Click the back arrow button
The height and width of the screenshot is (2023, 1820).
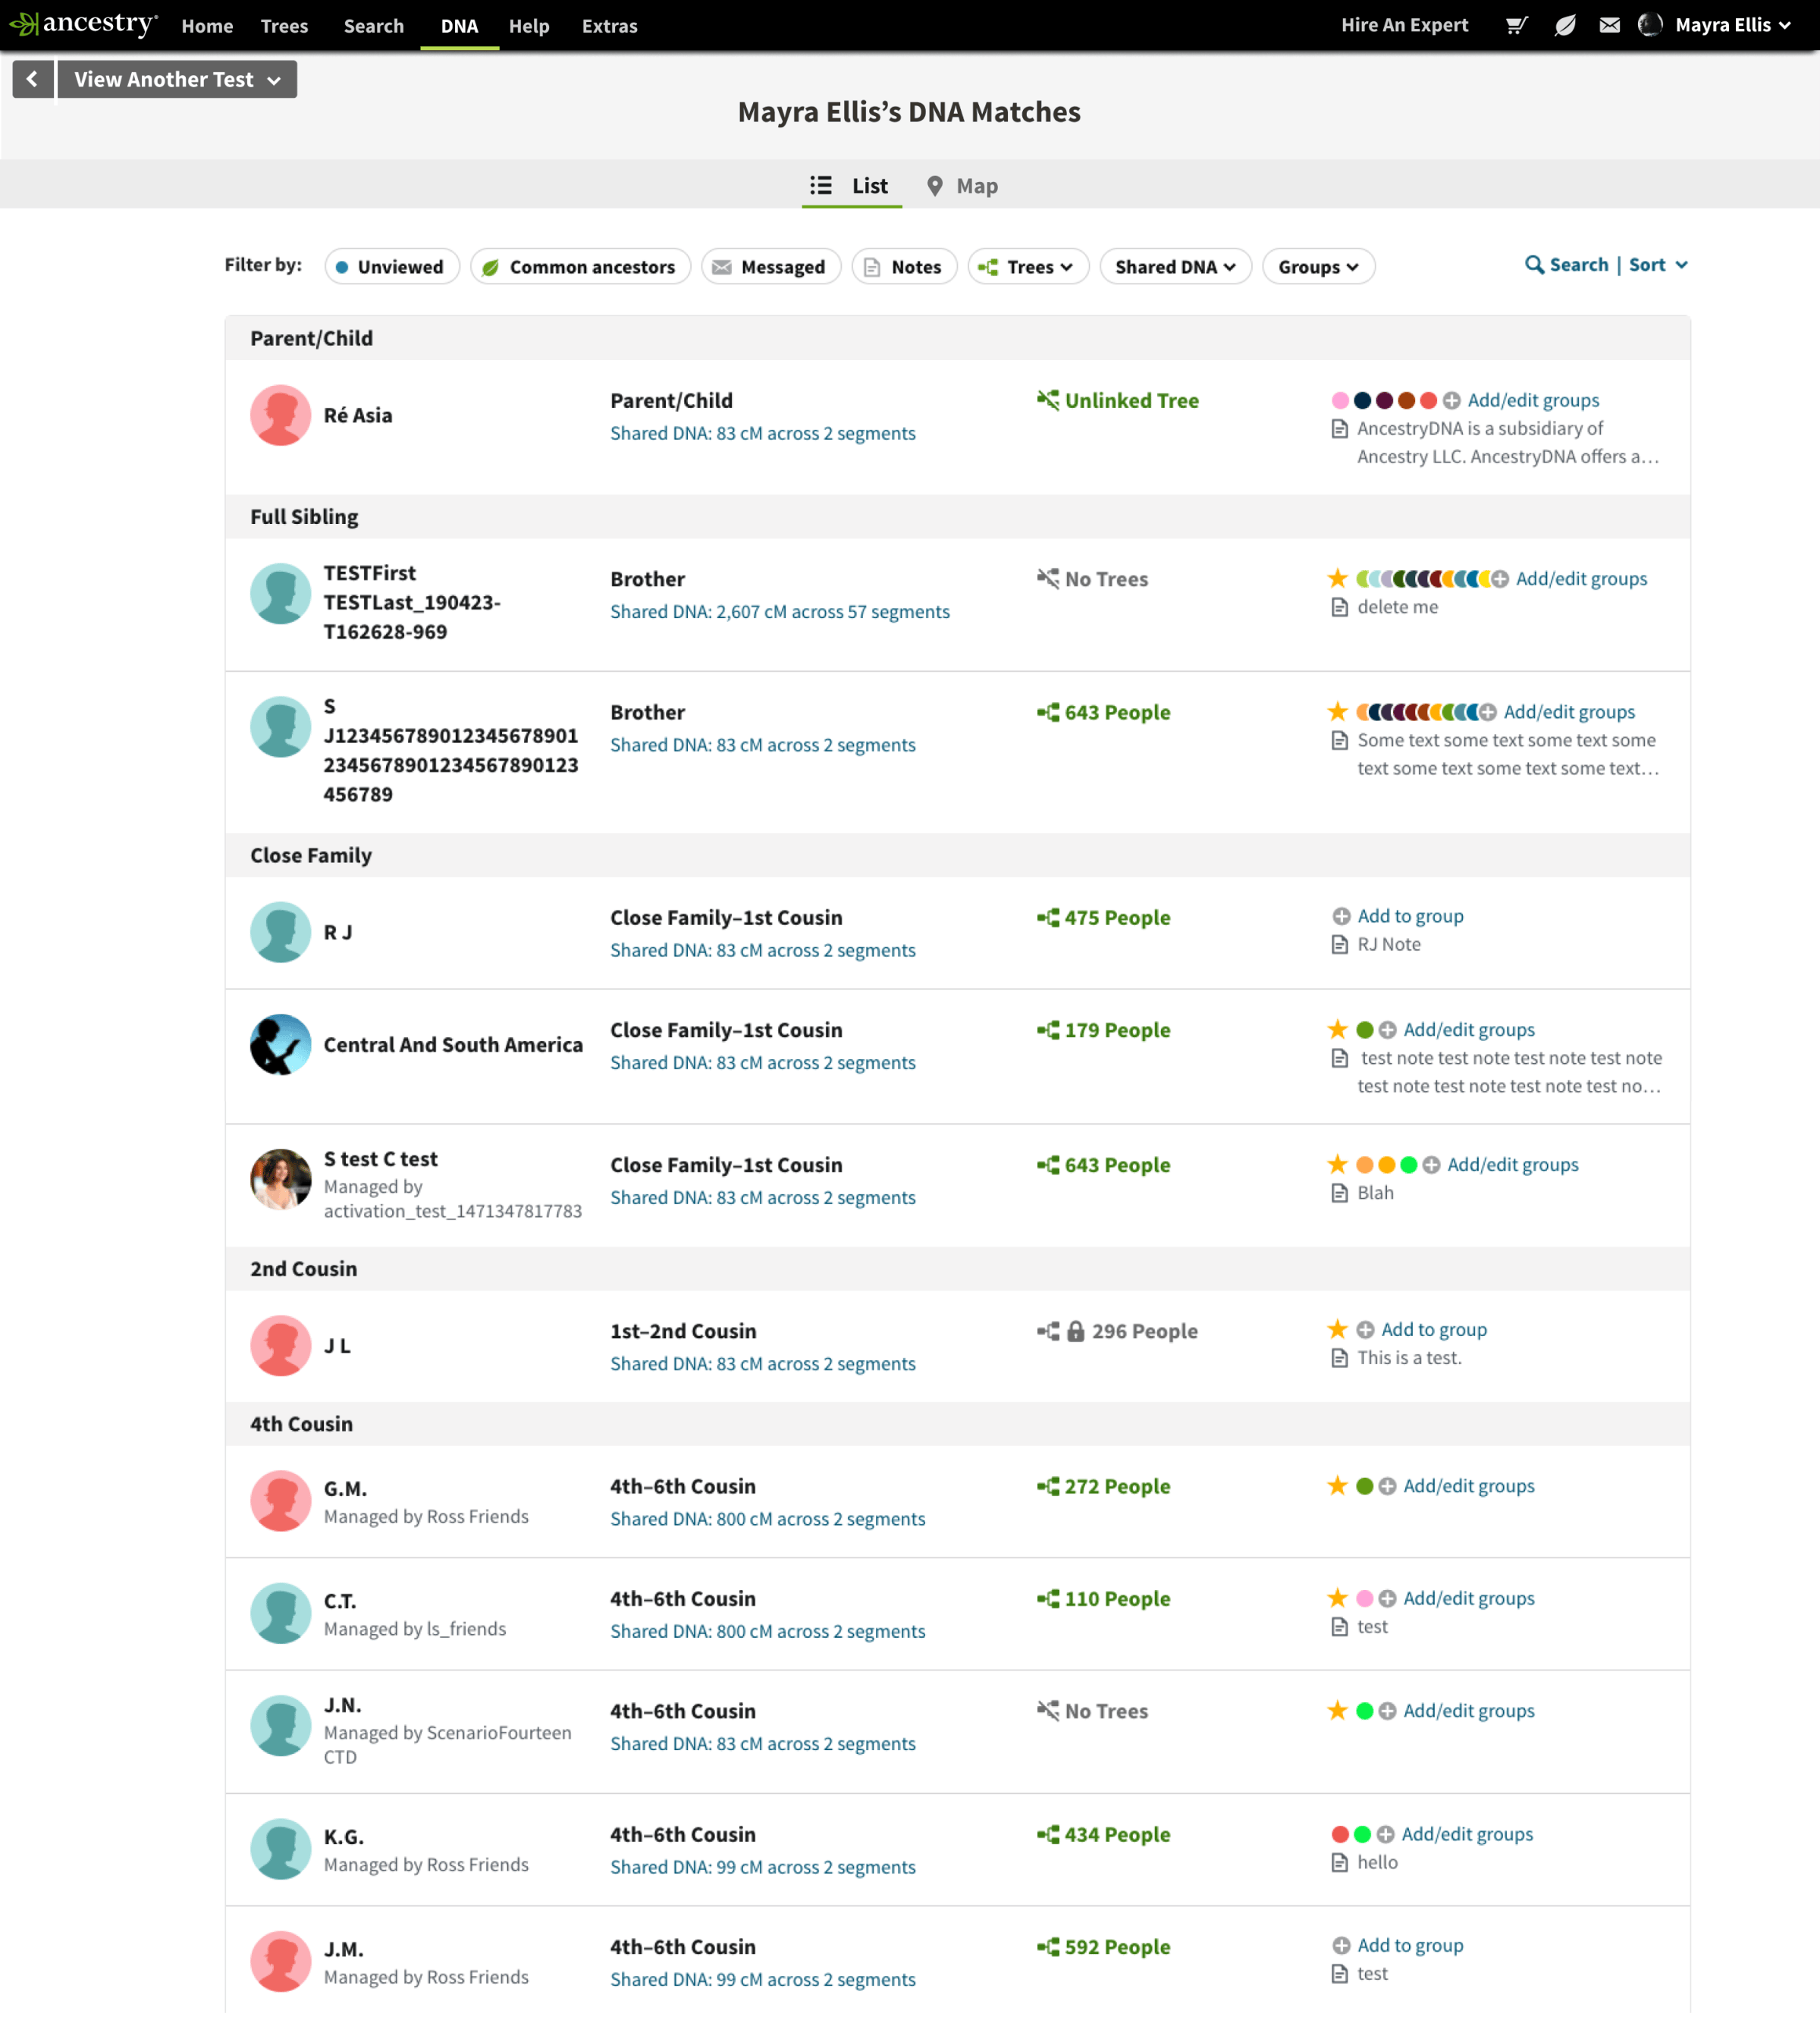point(33,79)
